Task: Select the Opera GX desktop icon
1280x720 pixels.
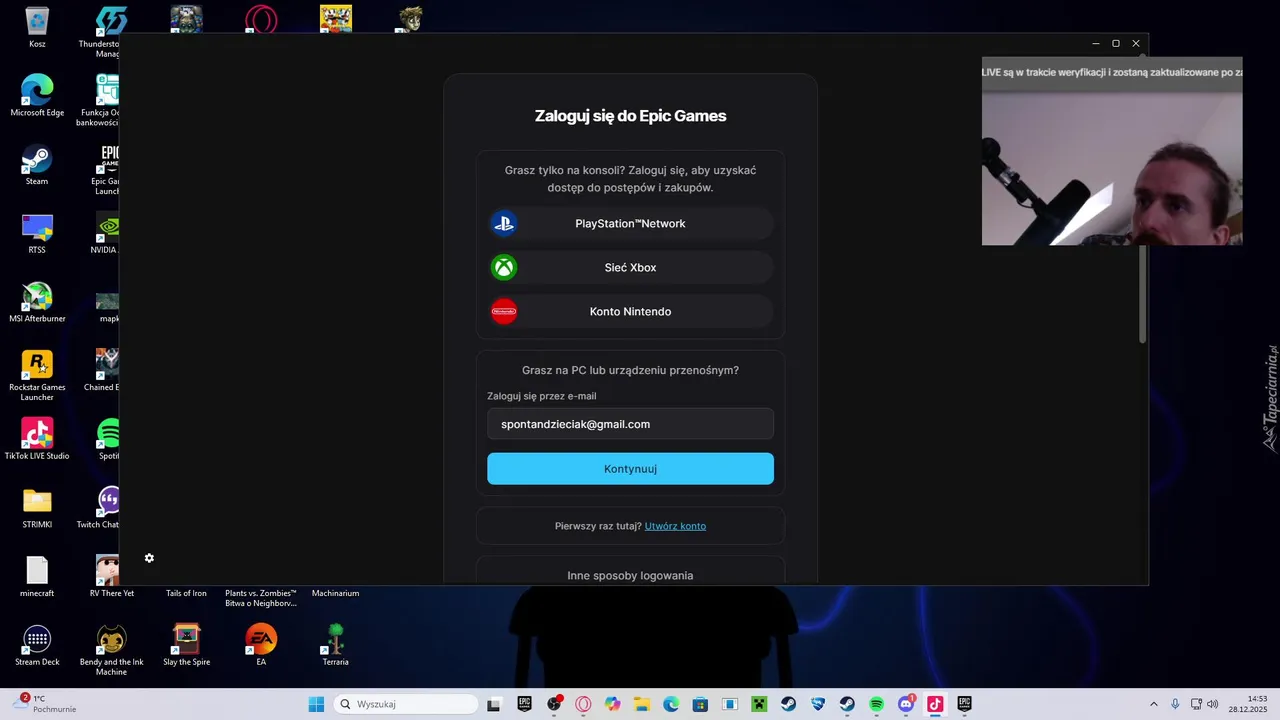Action: [x=261, y=18]
